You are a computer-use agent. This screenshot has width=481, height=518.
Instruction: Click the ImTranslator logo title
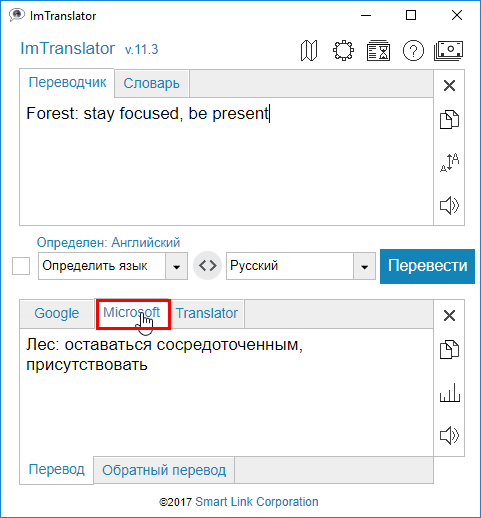pyautogui.click(x=68, y=49)
